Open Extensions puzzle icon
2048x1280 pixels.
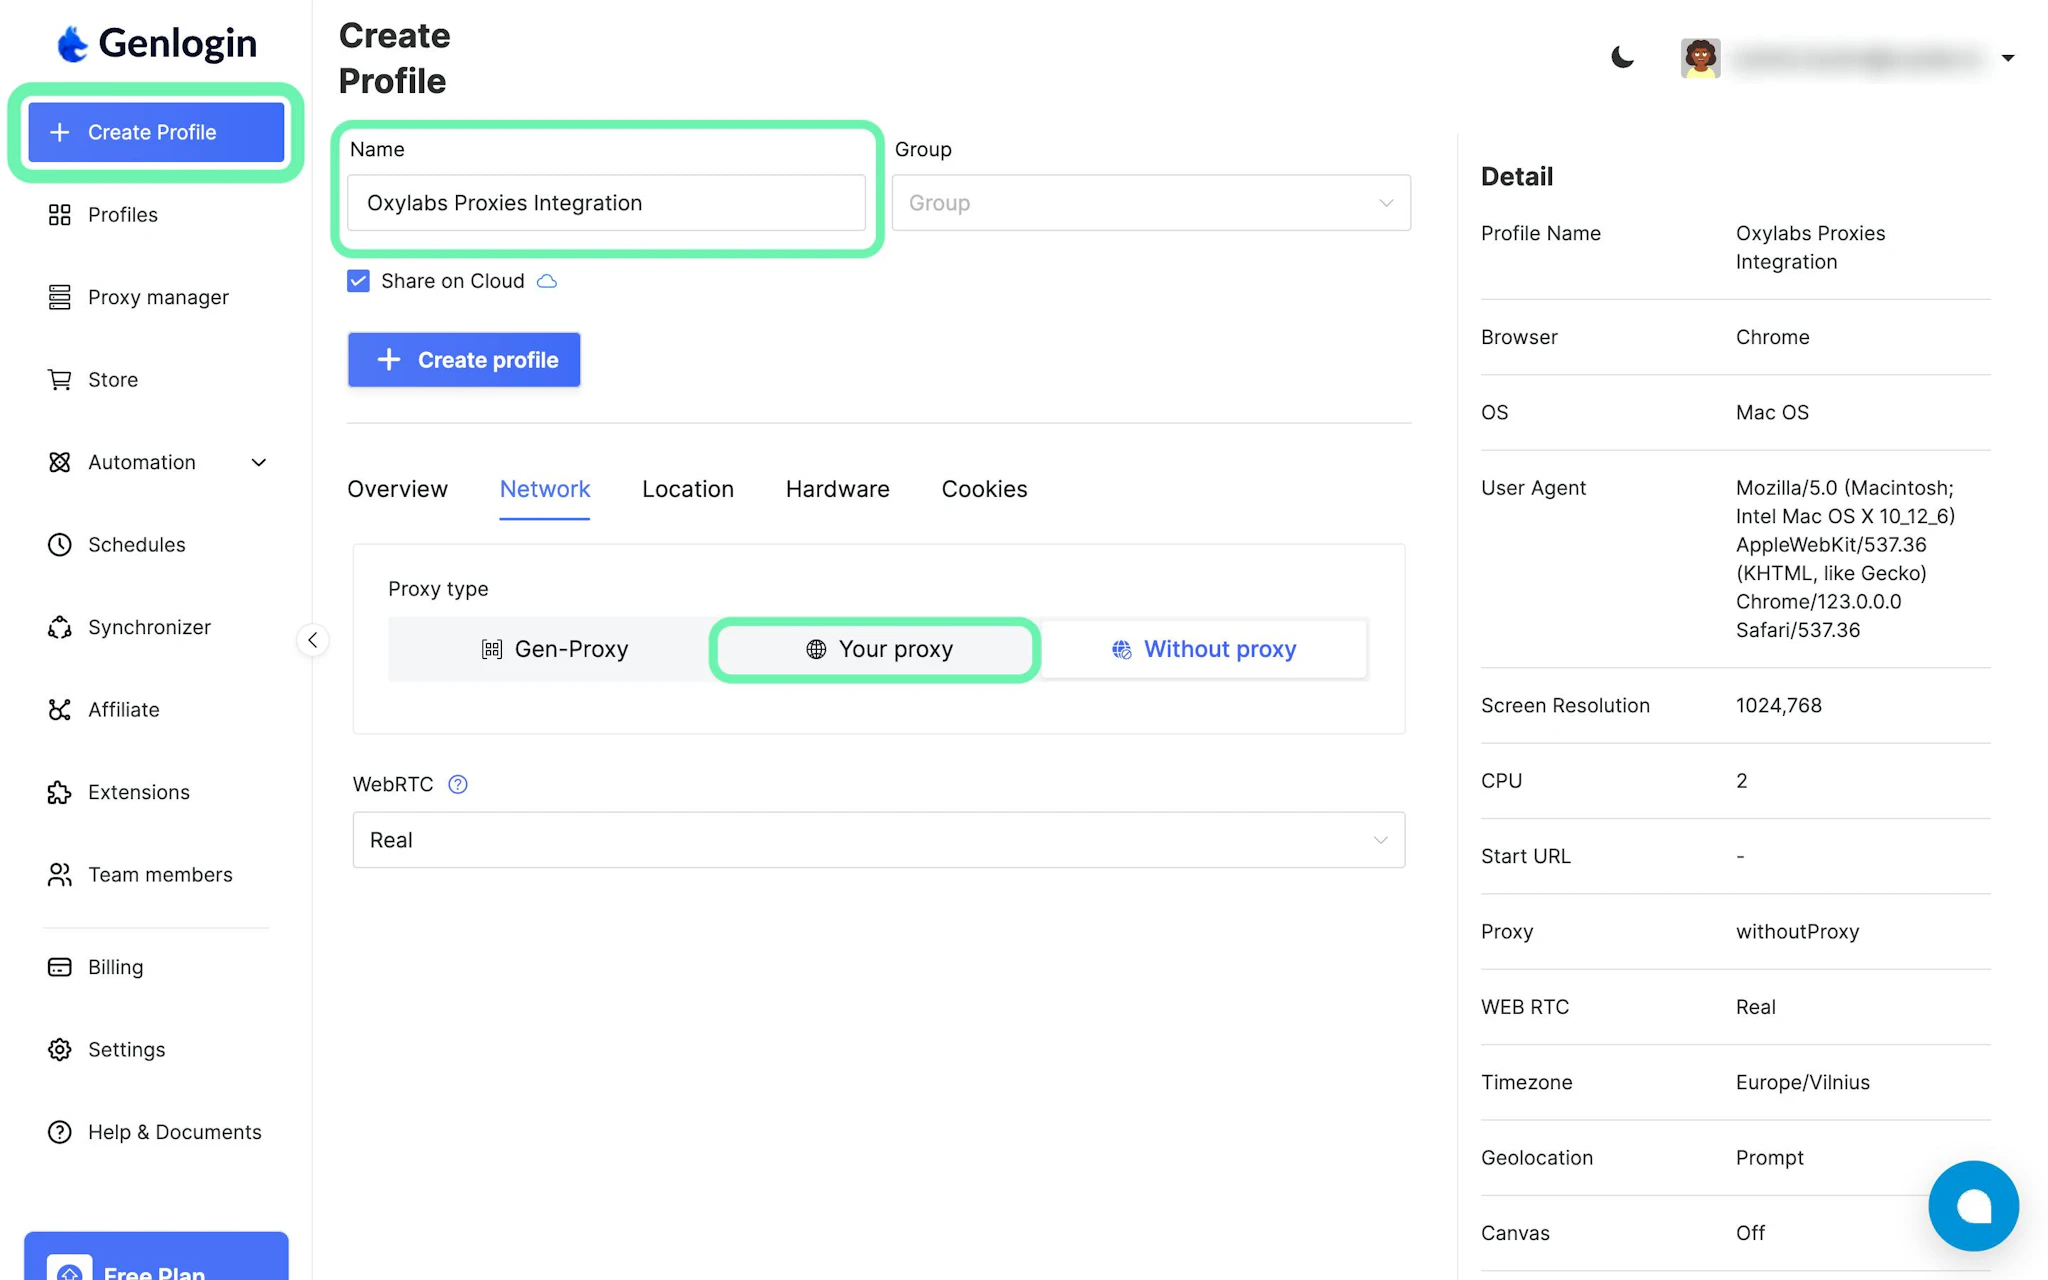coord(60,792)
